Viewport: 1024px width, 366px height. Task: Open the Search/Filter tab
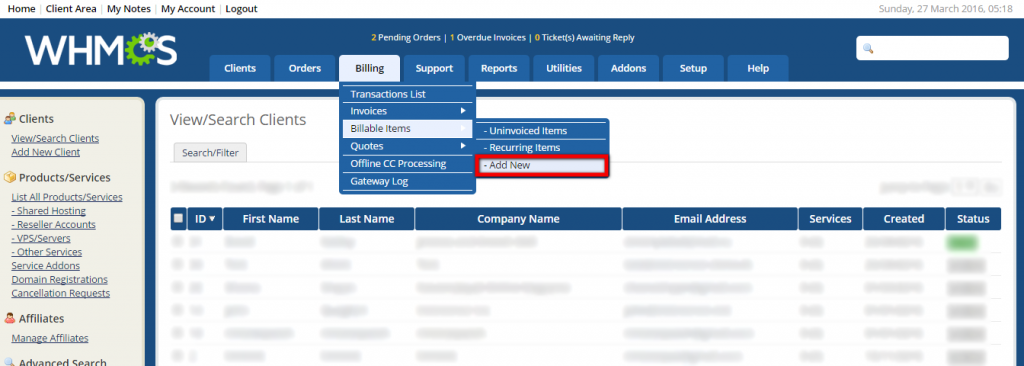click(x=210, y=153)
